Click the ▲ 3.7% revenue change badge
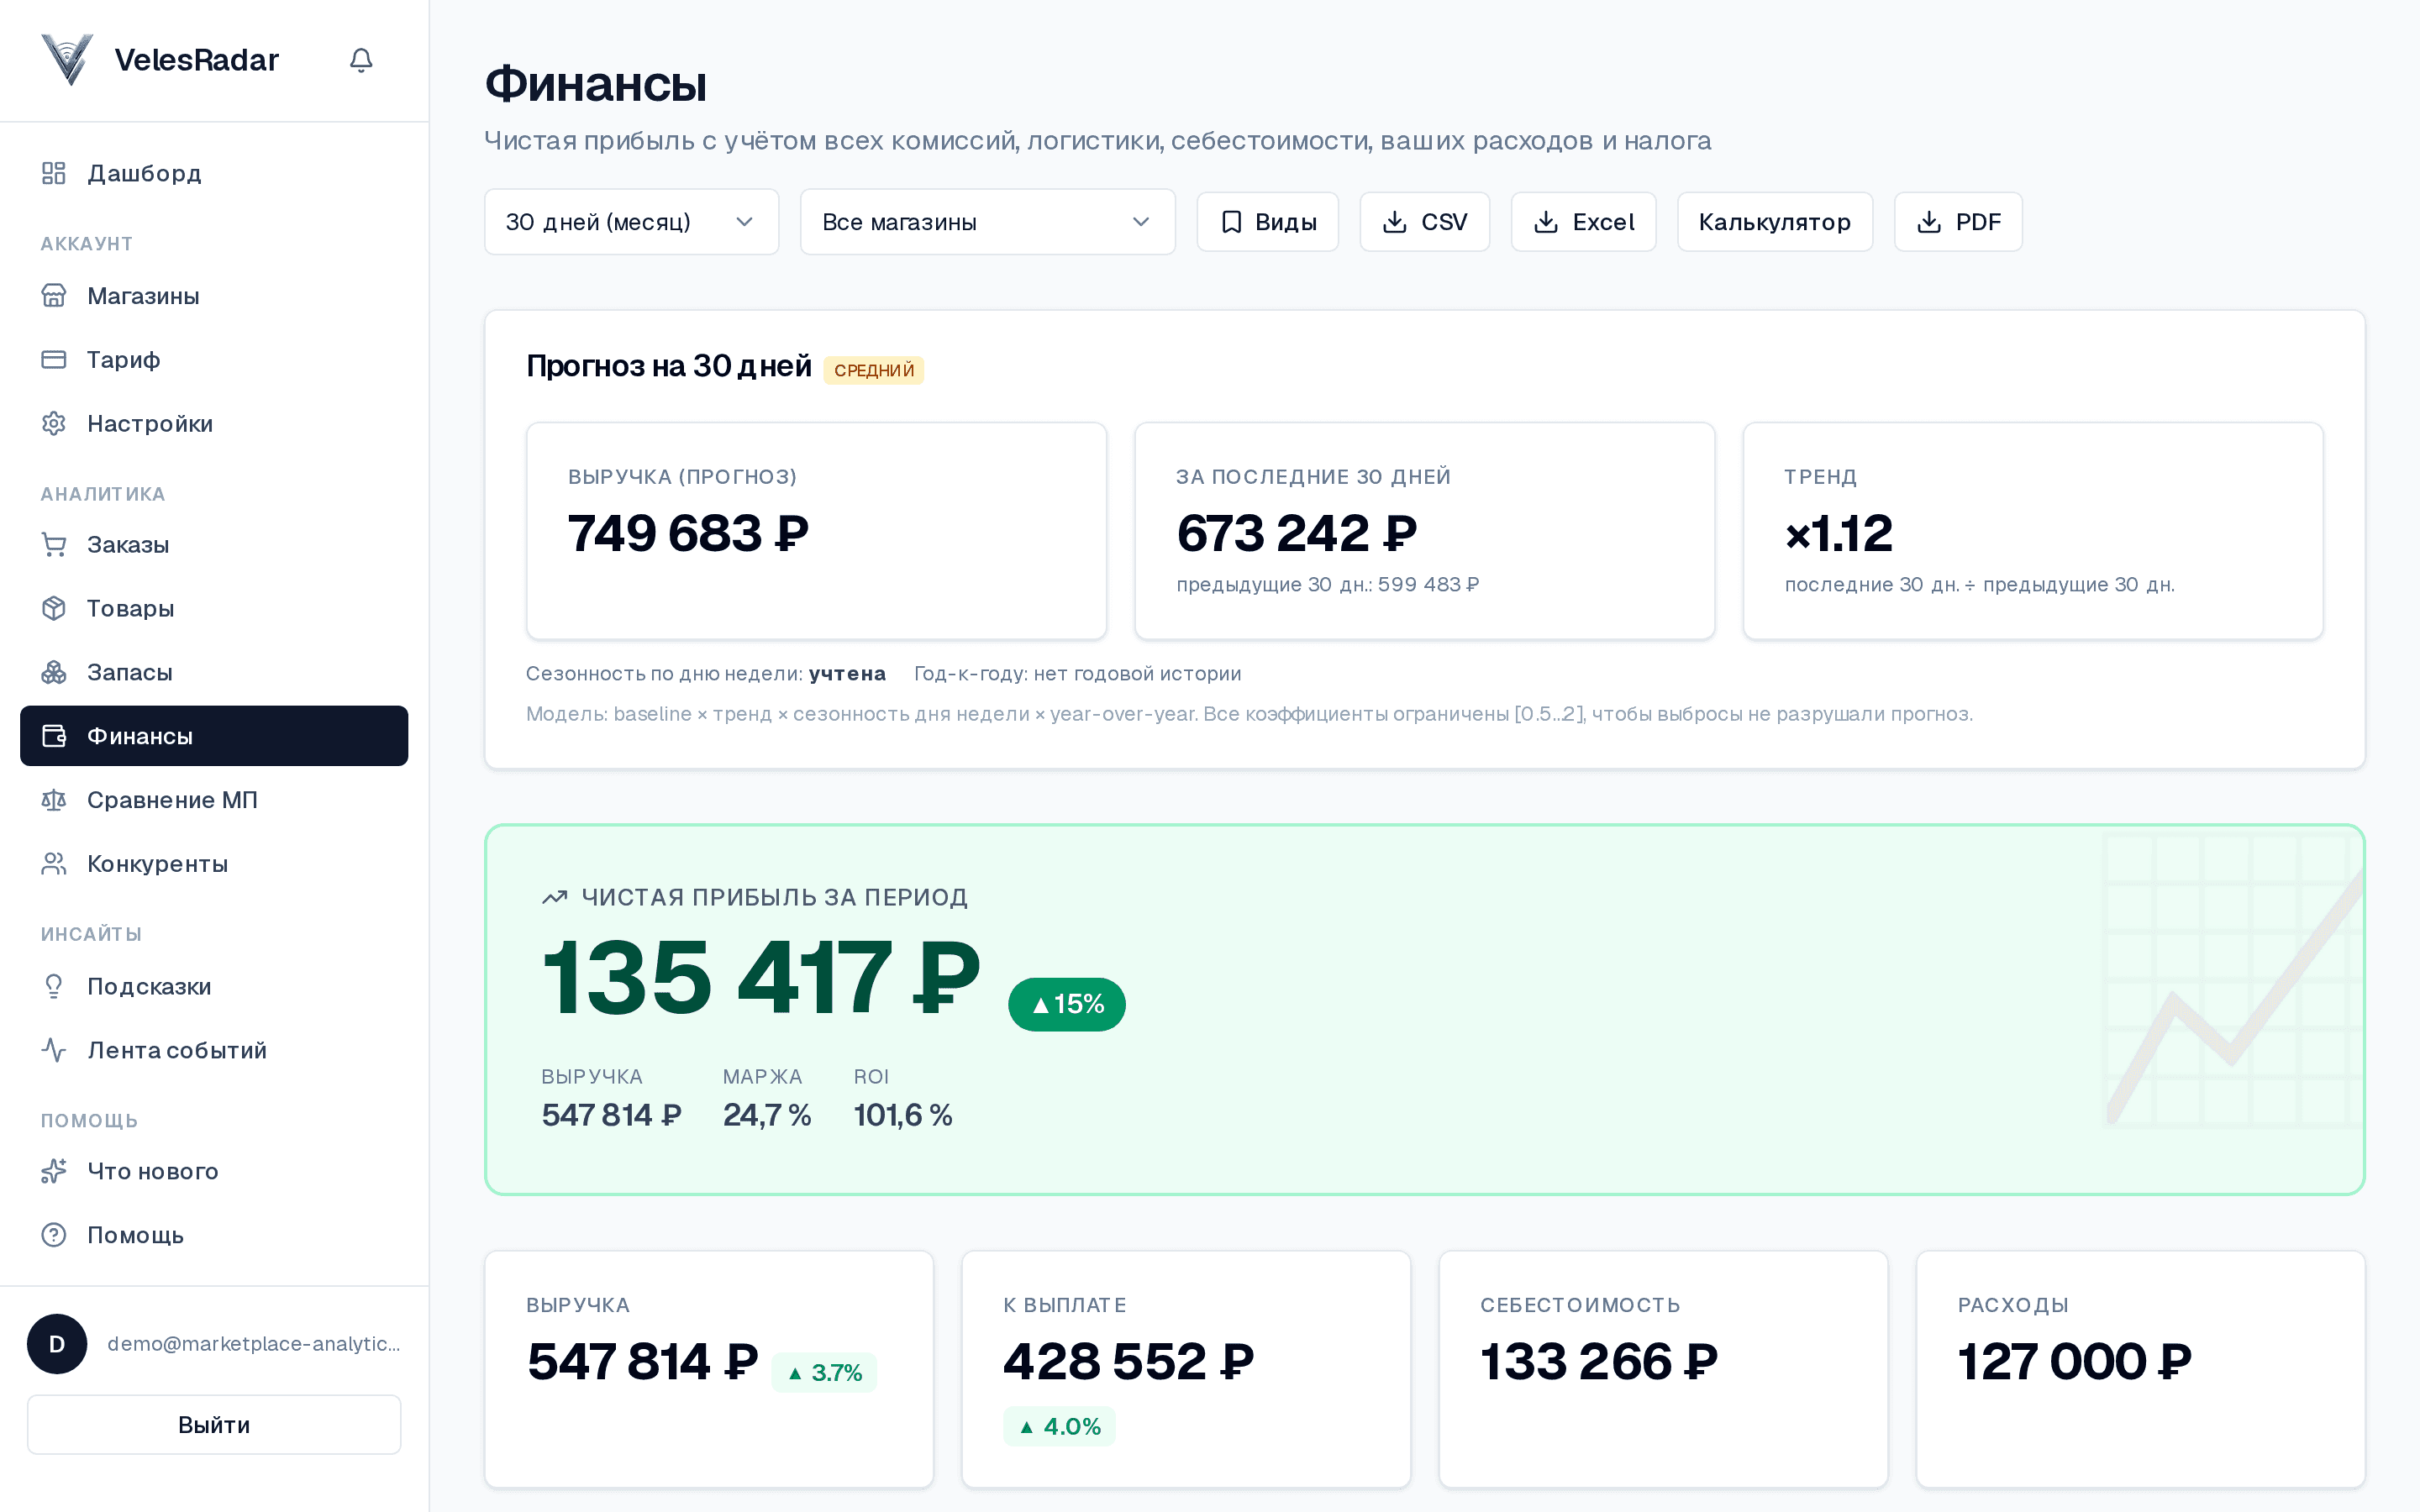2420x1512 pixels. [824, 1372]
